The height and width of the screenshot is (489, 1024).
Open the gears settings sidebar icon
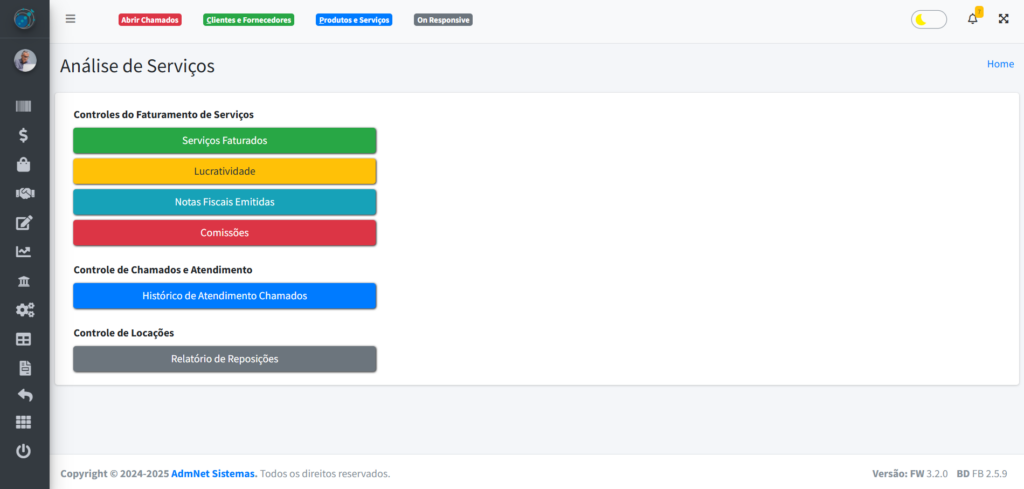tap(24, 310)
